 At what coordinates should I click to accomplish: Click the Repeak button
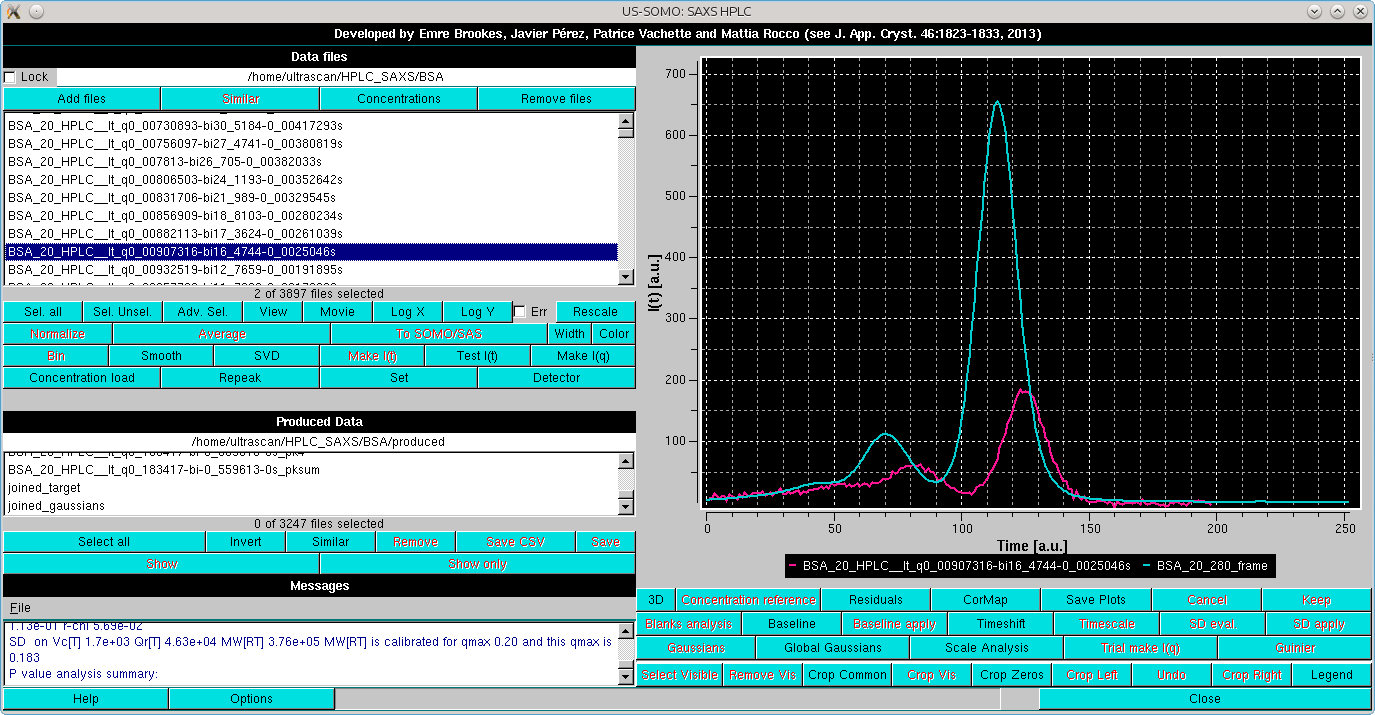click(240, 378)
